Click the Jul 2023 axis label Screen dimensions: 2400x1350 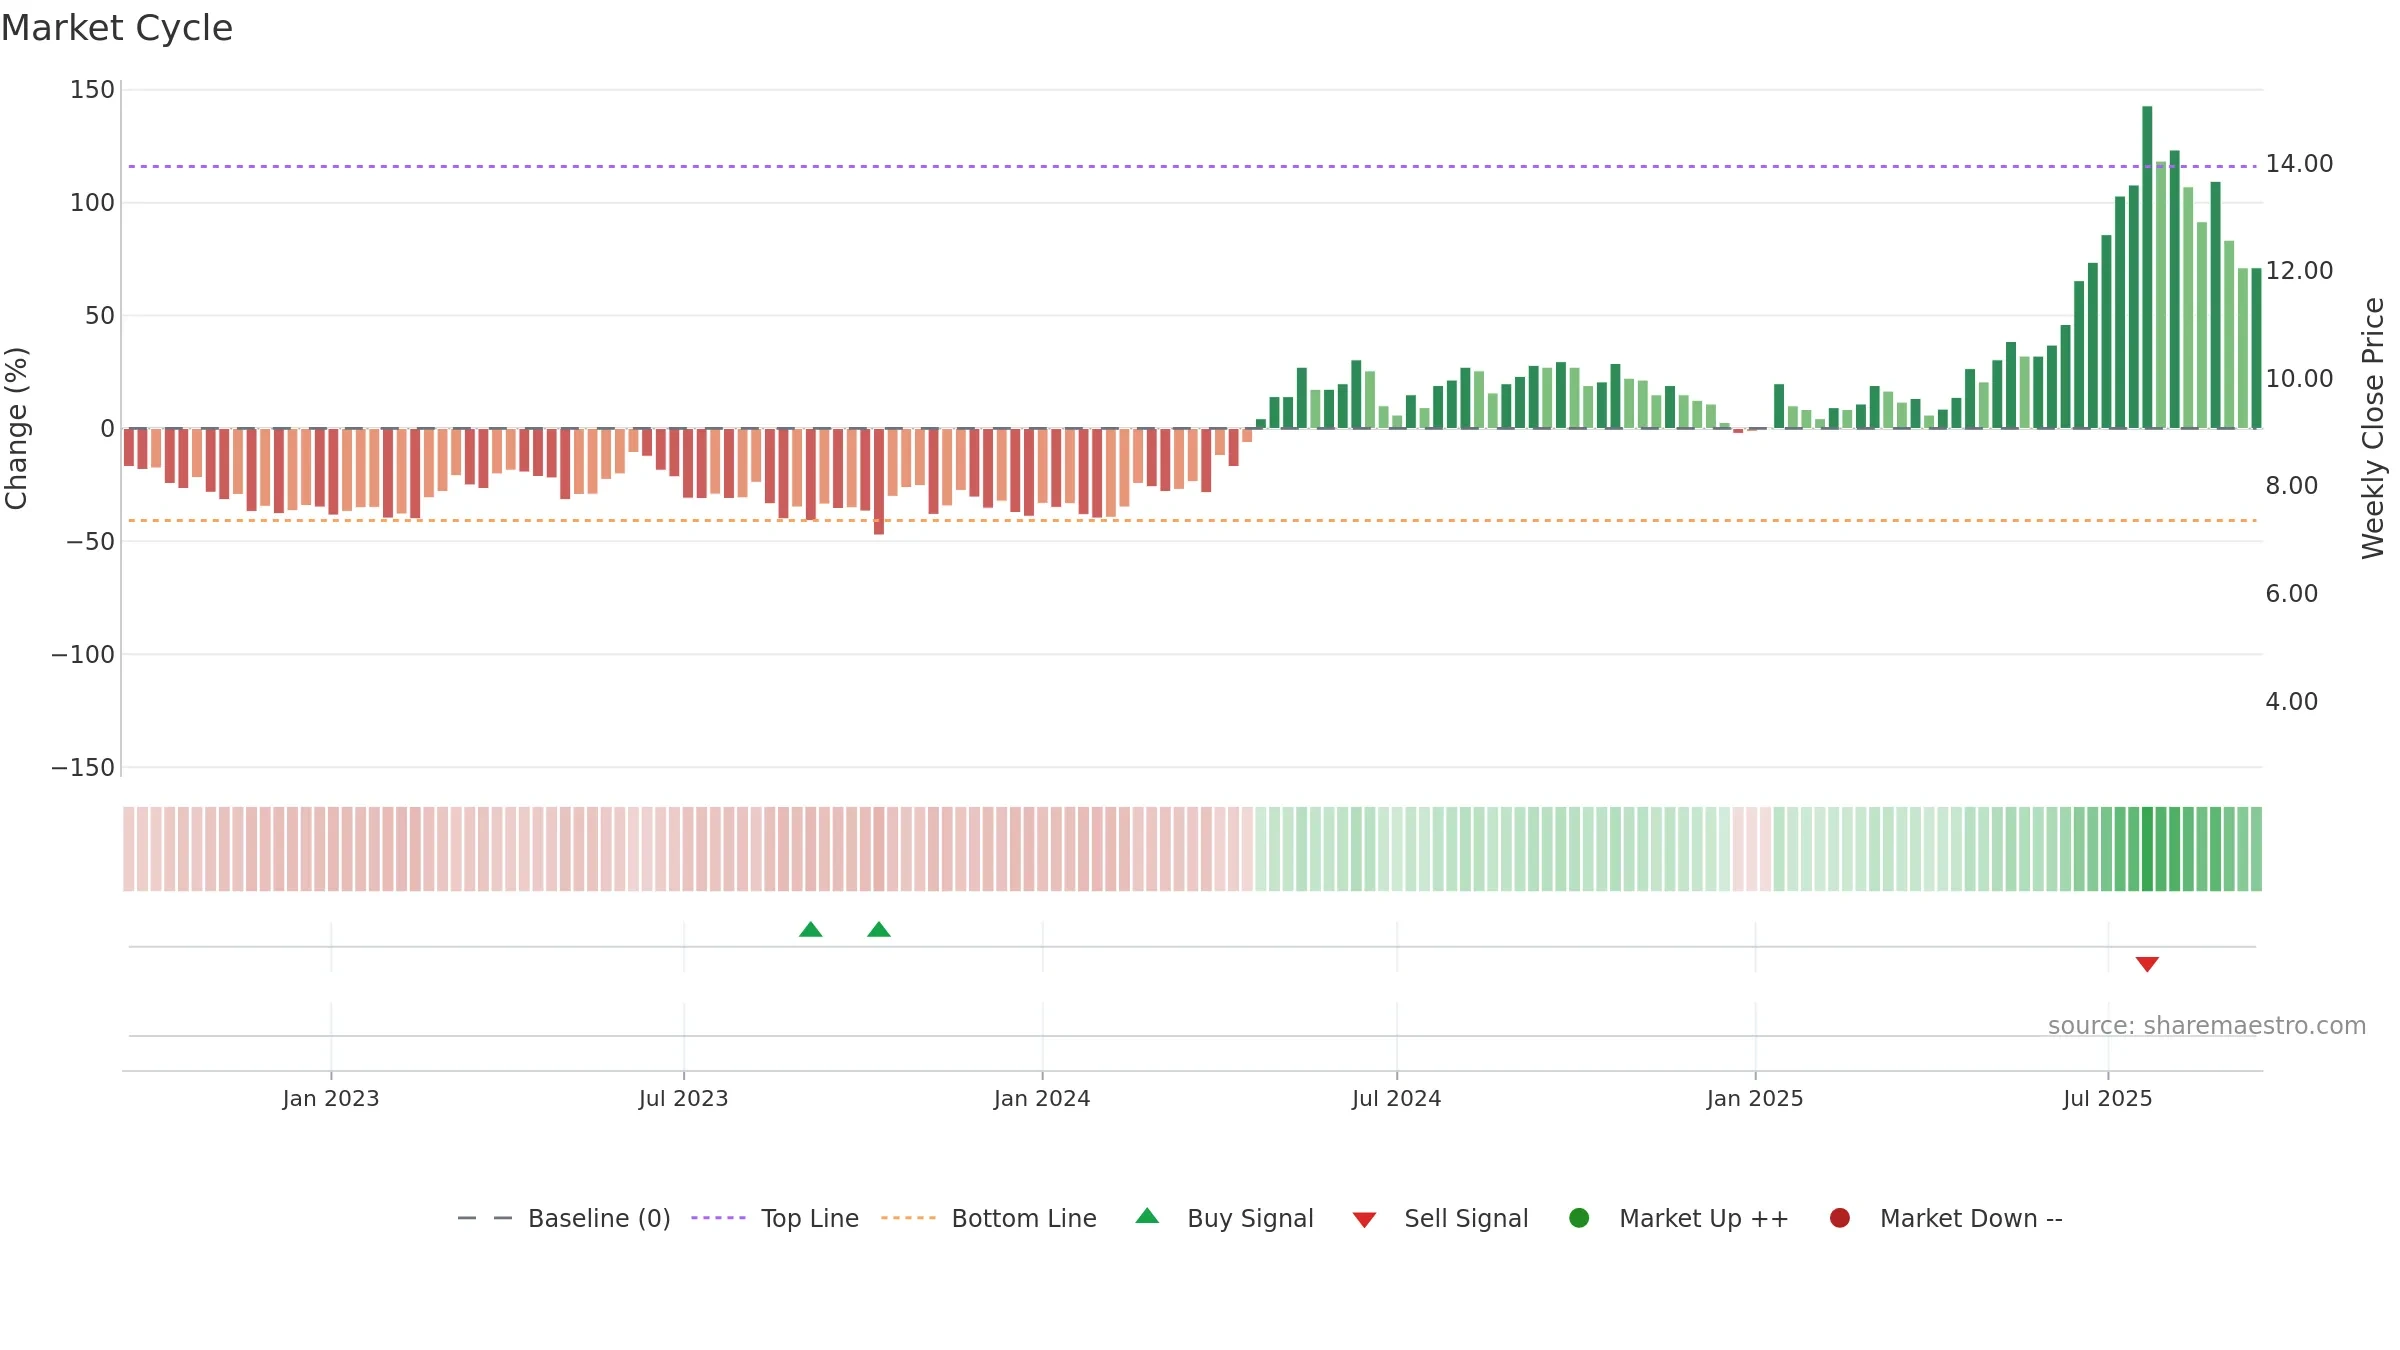684,1099
